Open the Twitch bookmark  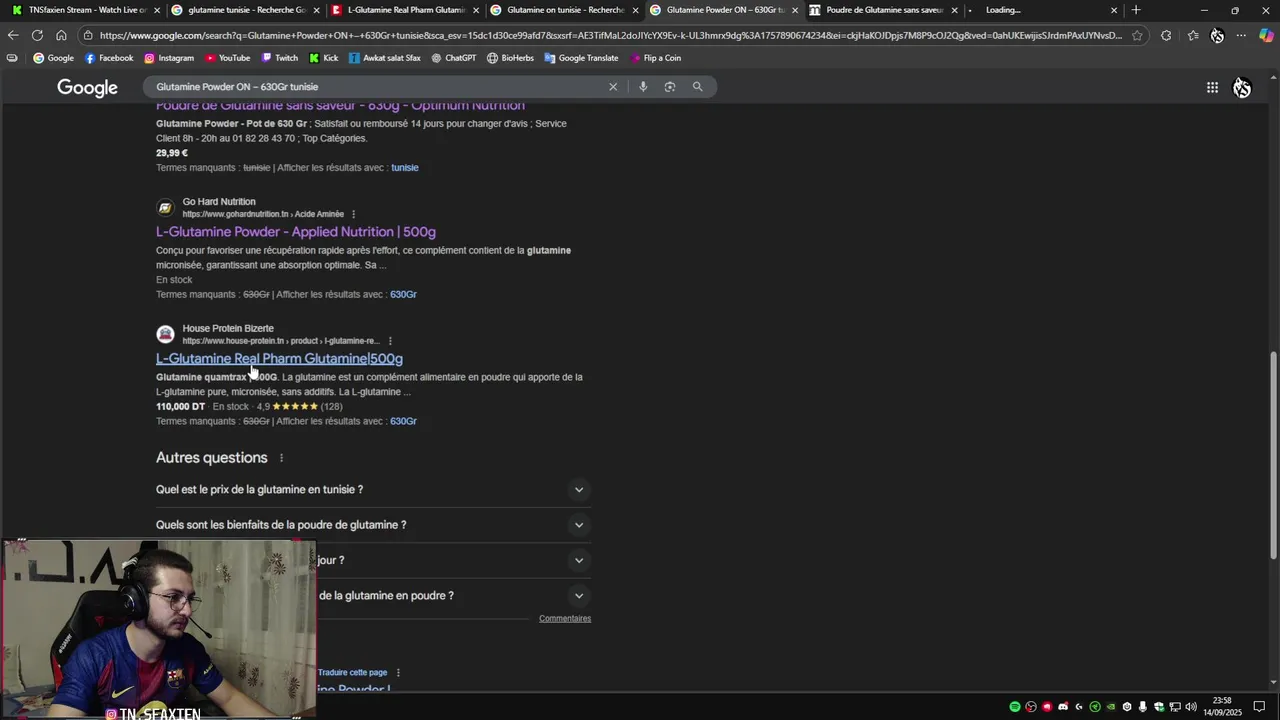pyautogui.click(x=279, y=58)
